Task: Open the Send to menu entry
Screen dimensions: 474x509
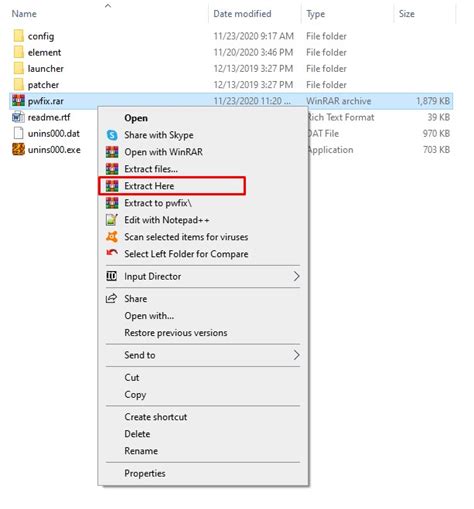Action: [x=203, y=355]
